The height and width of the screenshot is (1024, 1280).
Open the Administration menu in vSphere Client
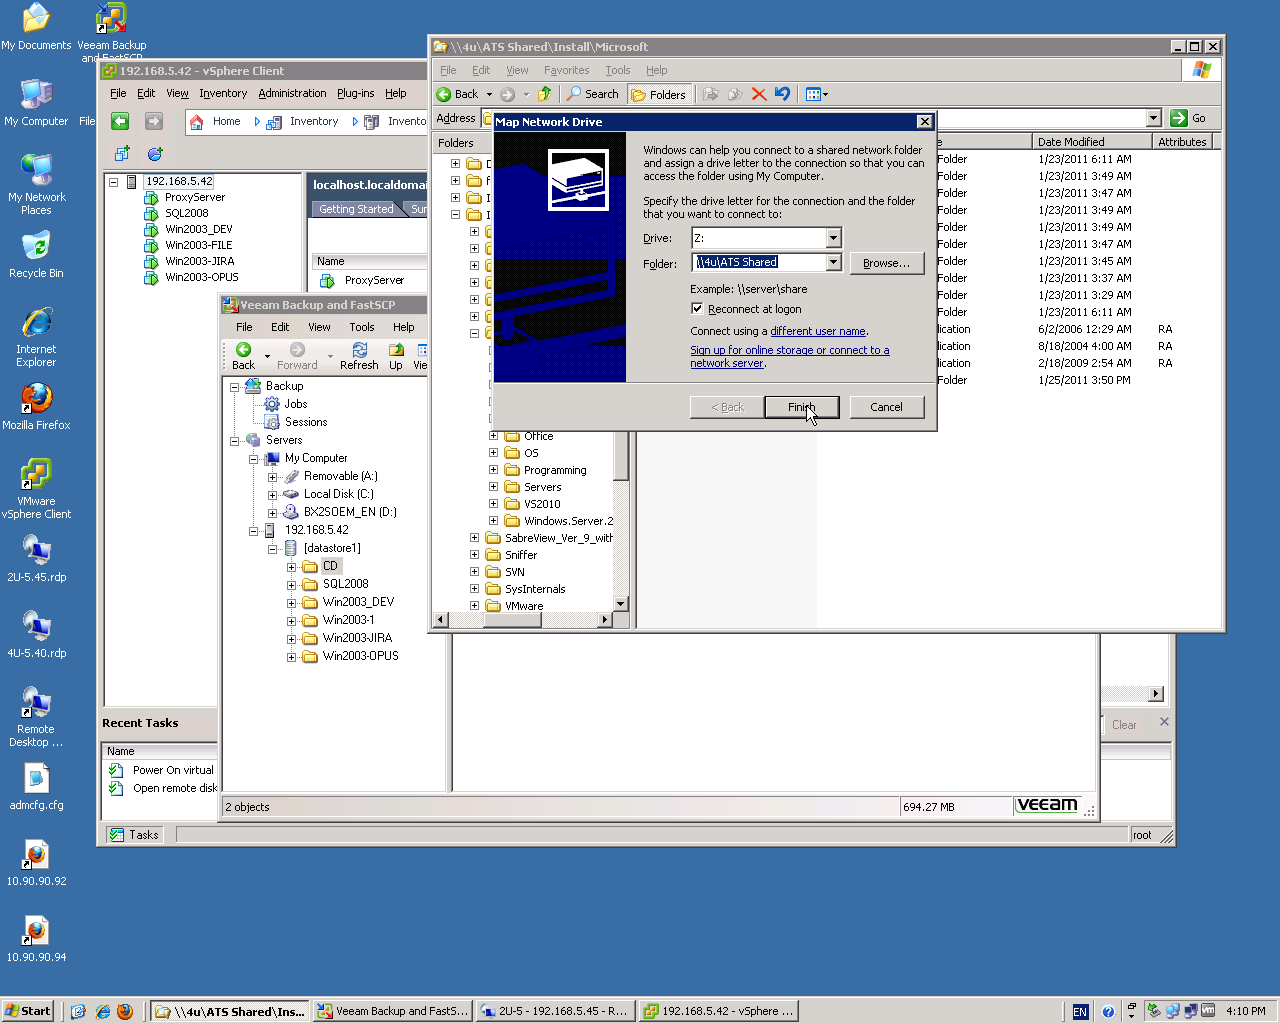pyautogui.click(x=292, y=93)
